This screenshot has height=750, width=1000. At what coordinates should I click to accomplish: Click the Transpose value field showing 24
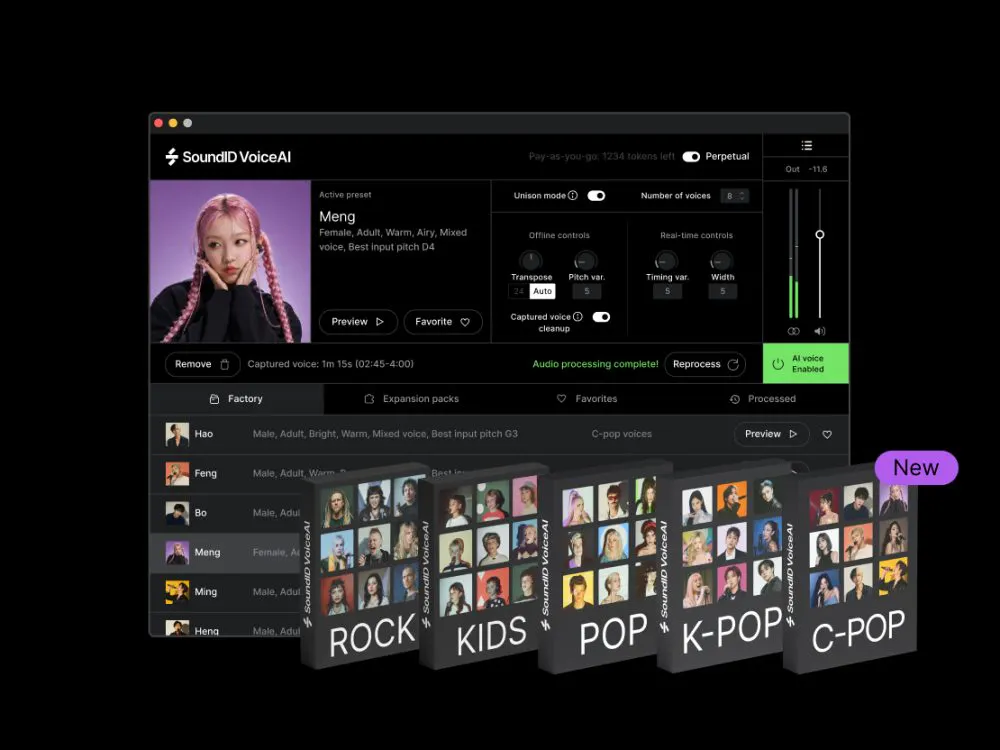click(518, 291)
